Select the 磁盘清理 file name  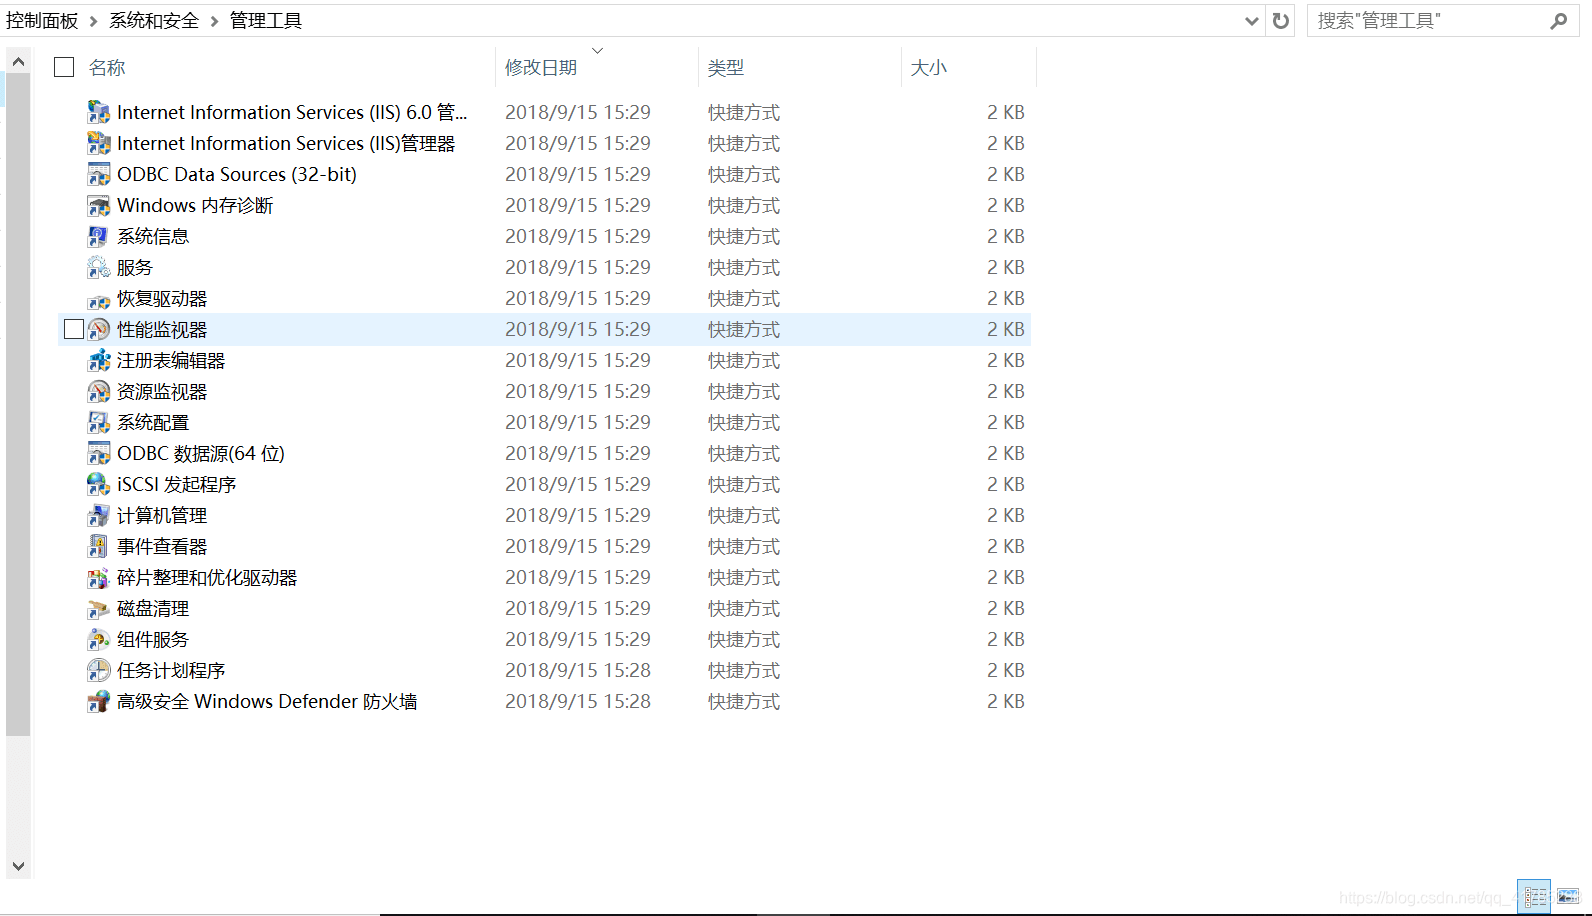153,608
